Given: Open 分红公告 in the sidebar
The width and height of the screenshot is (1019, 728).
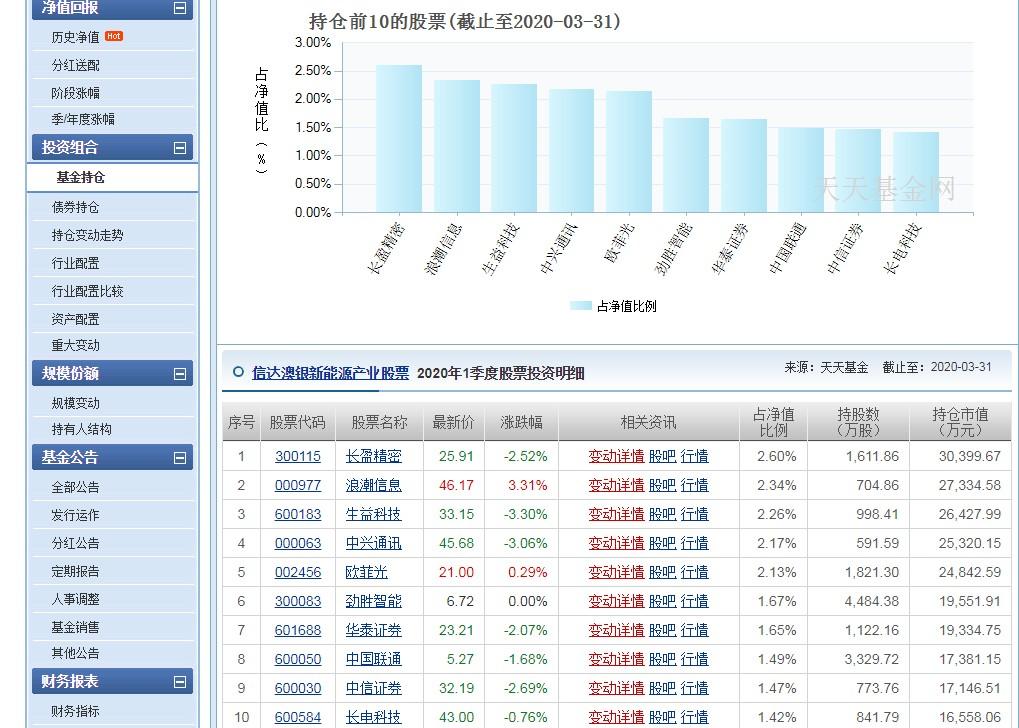Looking at the screenshot, I should pos(75,543).
